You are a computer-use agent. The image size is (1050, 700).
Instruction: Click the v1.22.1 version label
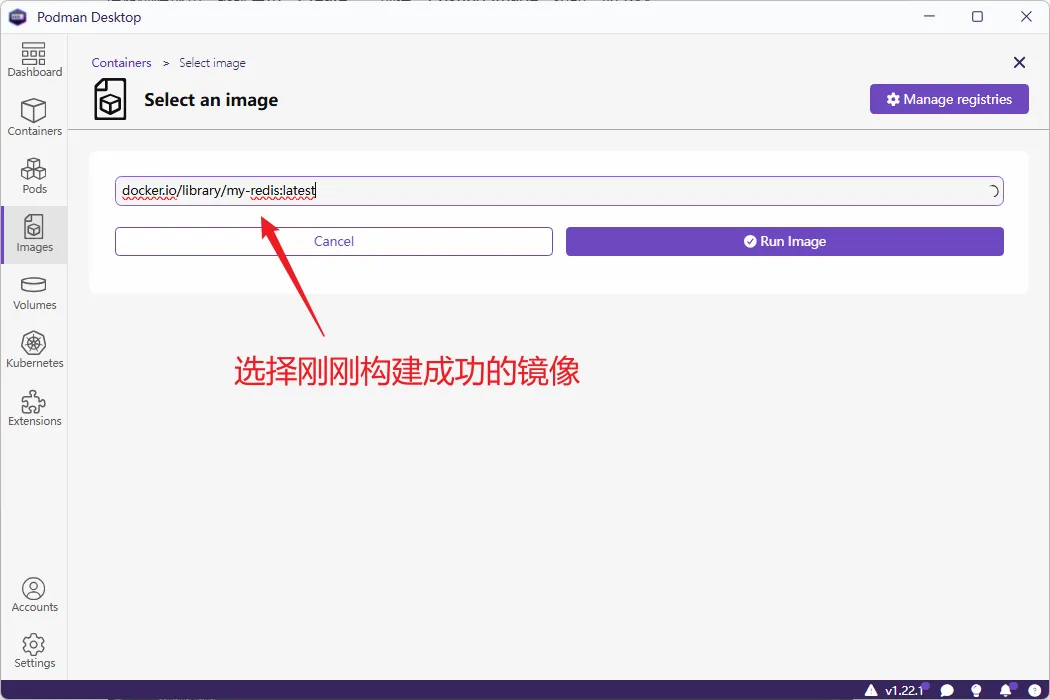(x=904, y=690)
